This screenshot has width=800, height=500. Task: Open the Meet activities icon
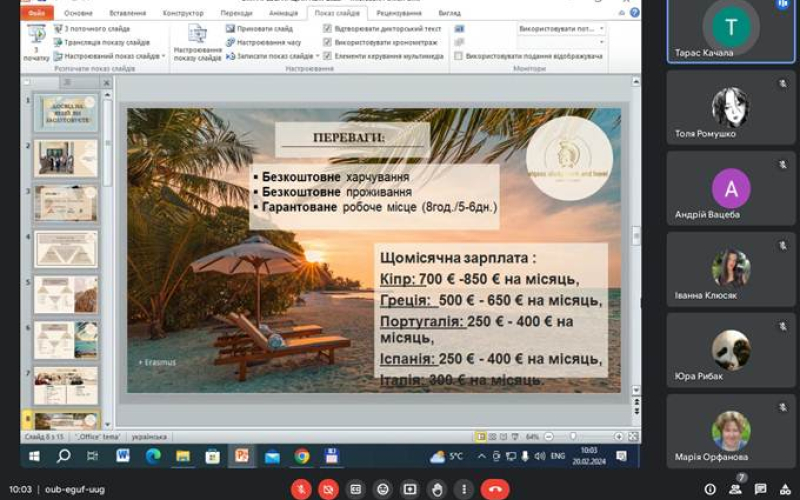point(786,490)
